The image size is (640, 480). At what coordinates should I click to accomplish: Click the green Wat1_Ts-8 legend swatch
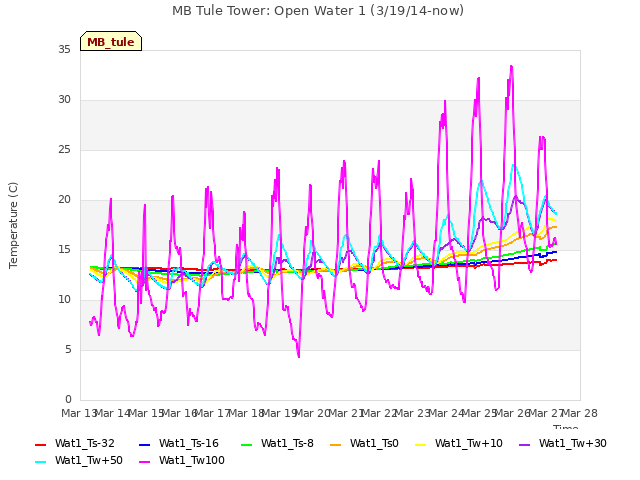tap(247, 444)
